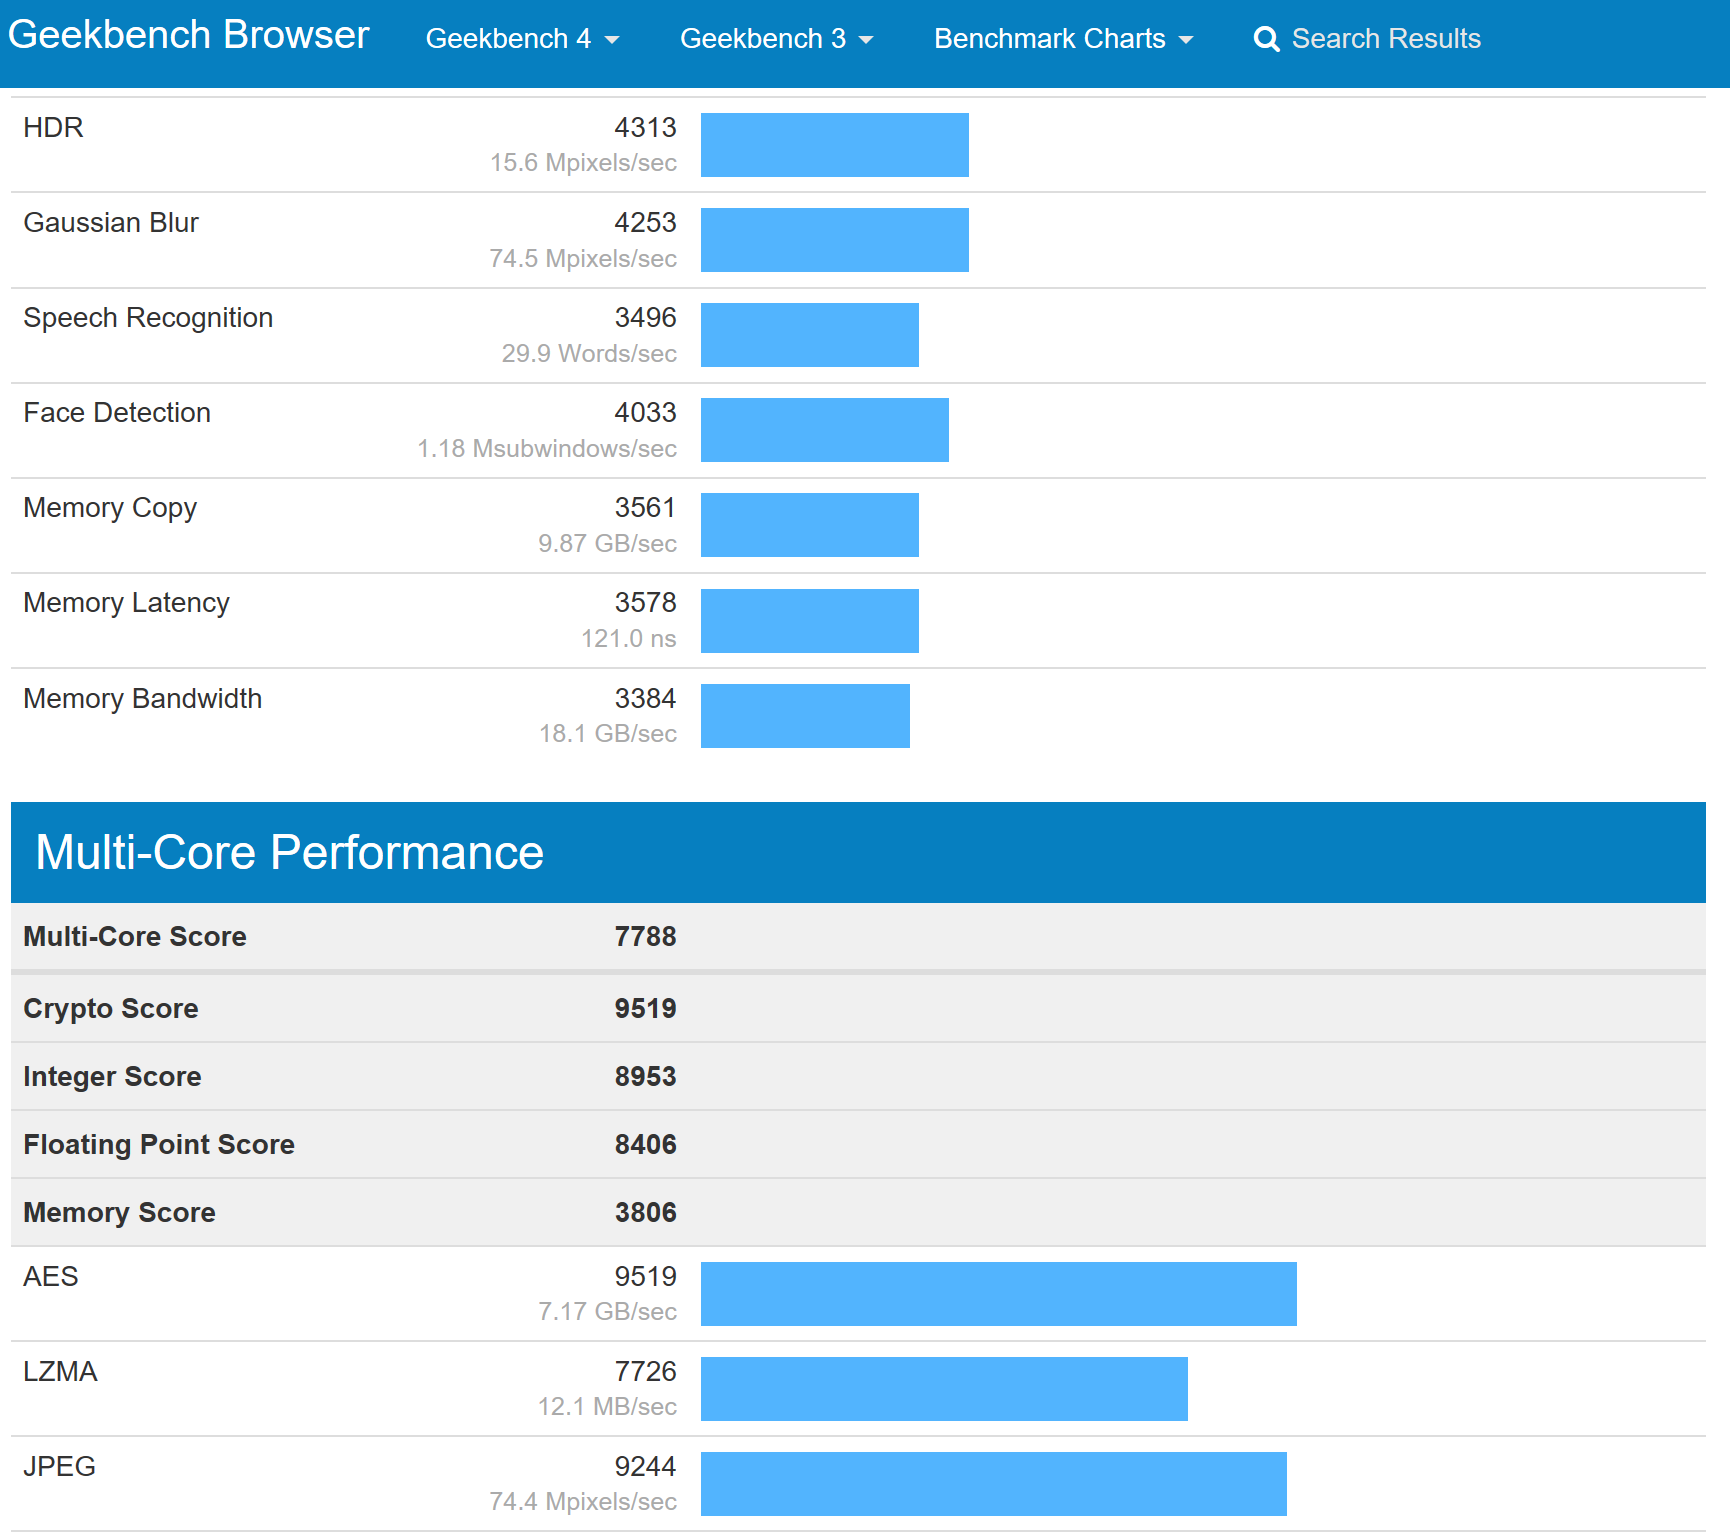Click the 12.1 MB/sec value

coord(607,1407)
